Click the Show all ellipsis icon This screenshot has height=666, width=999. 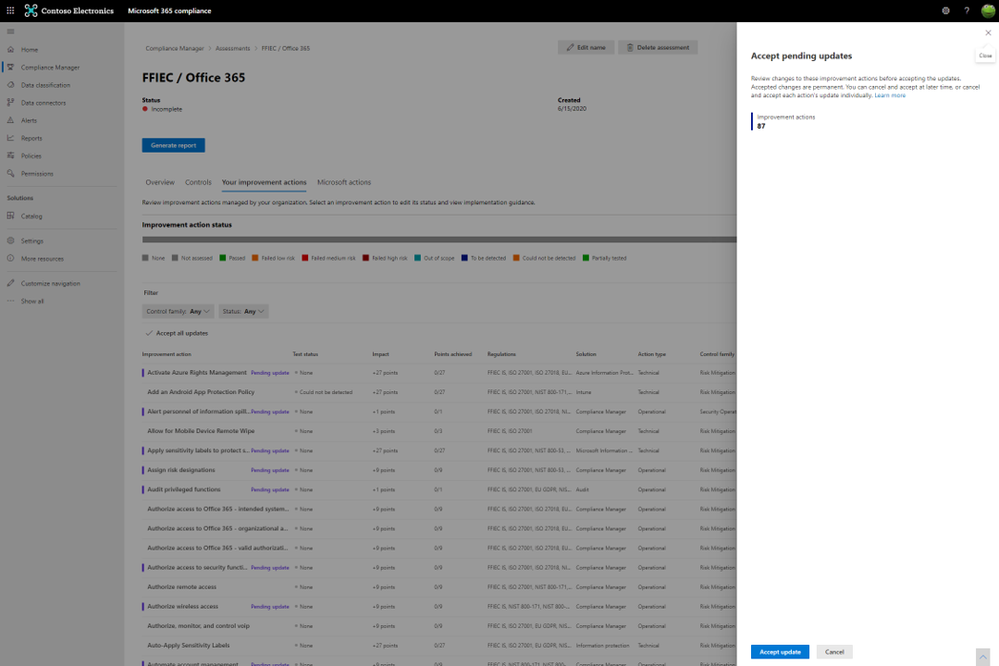tap(11, 301)
